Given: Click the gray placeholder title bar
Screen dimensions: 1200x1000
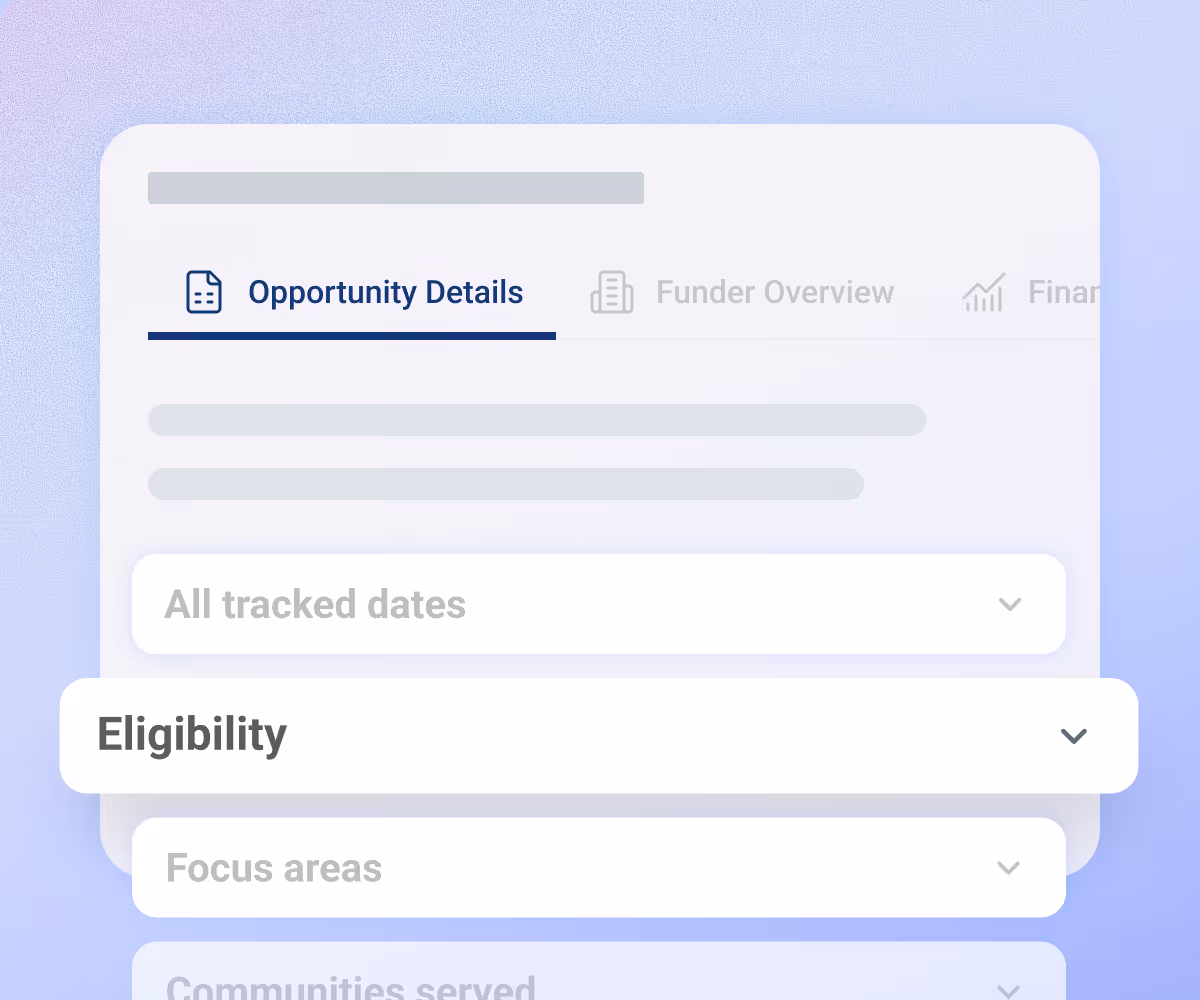Looking at the screenshot, I should 396,188.
